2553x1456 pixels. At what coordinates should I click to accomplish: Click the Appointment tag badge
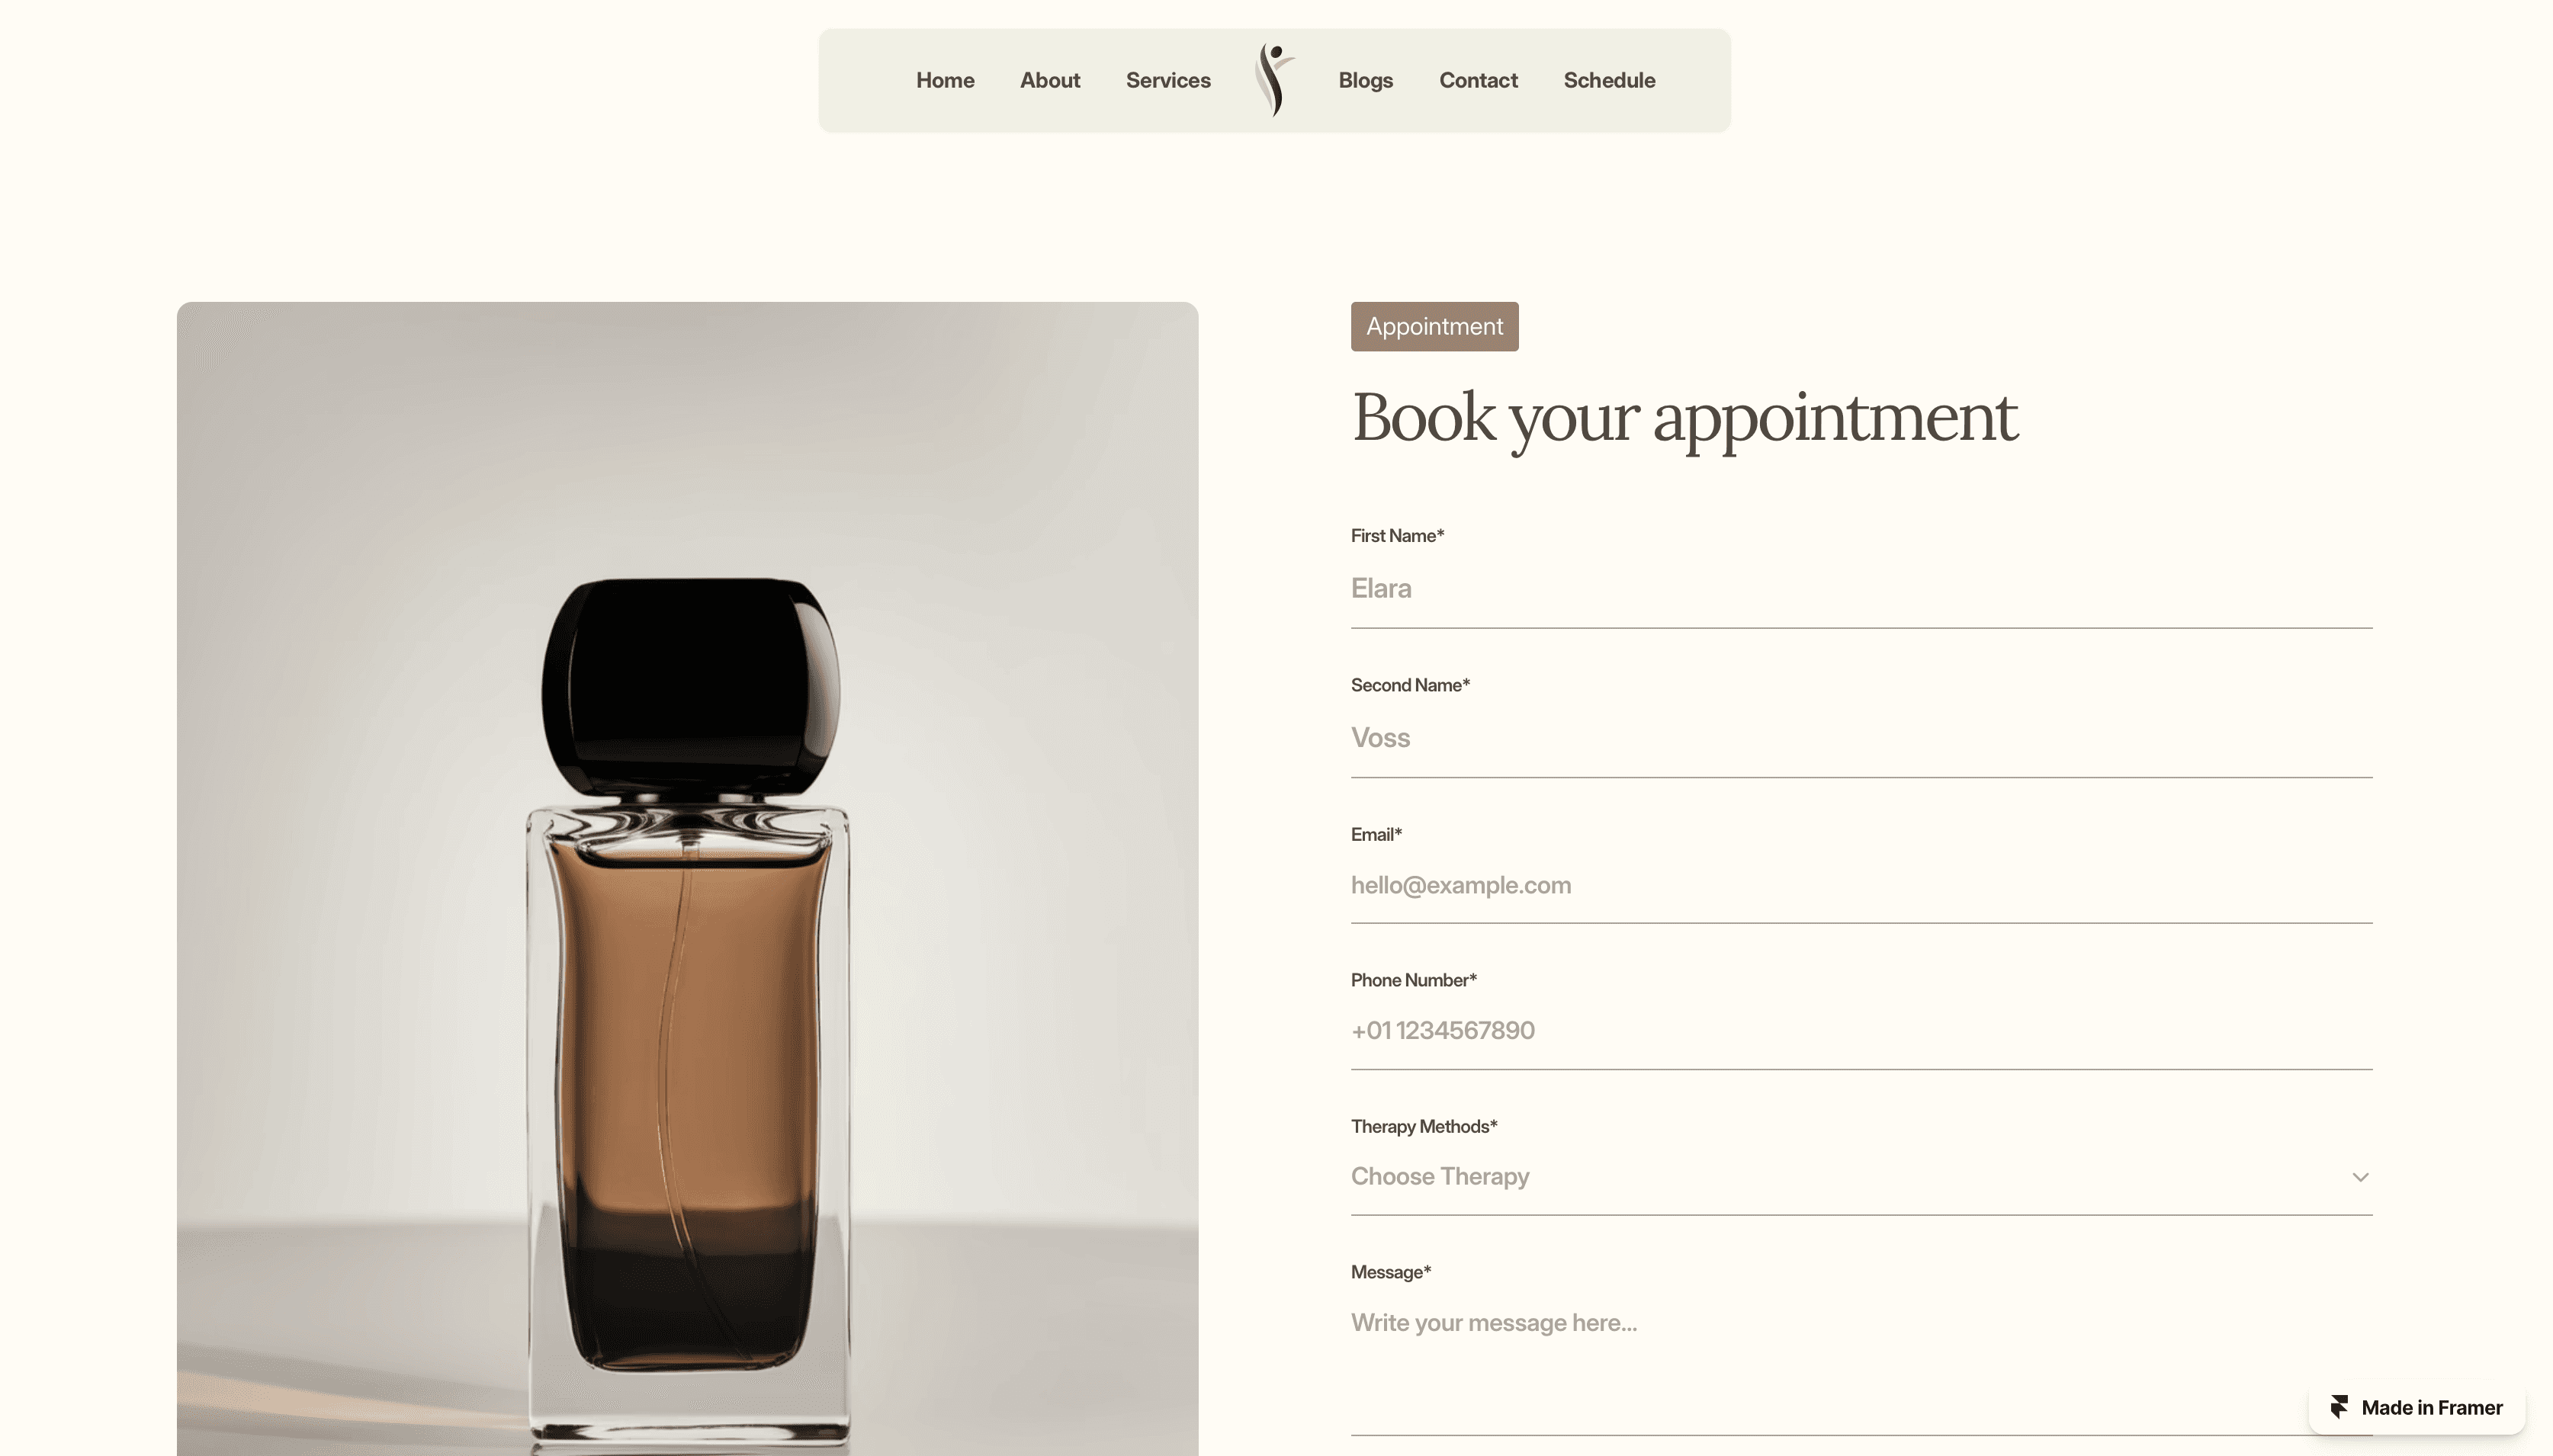[x=1434, y=326]
